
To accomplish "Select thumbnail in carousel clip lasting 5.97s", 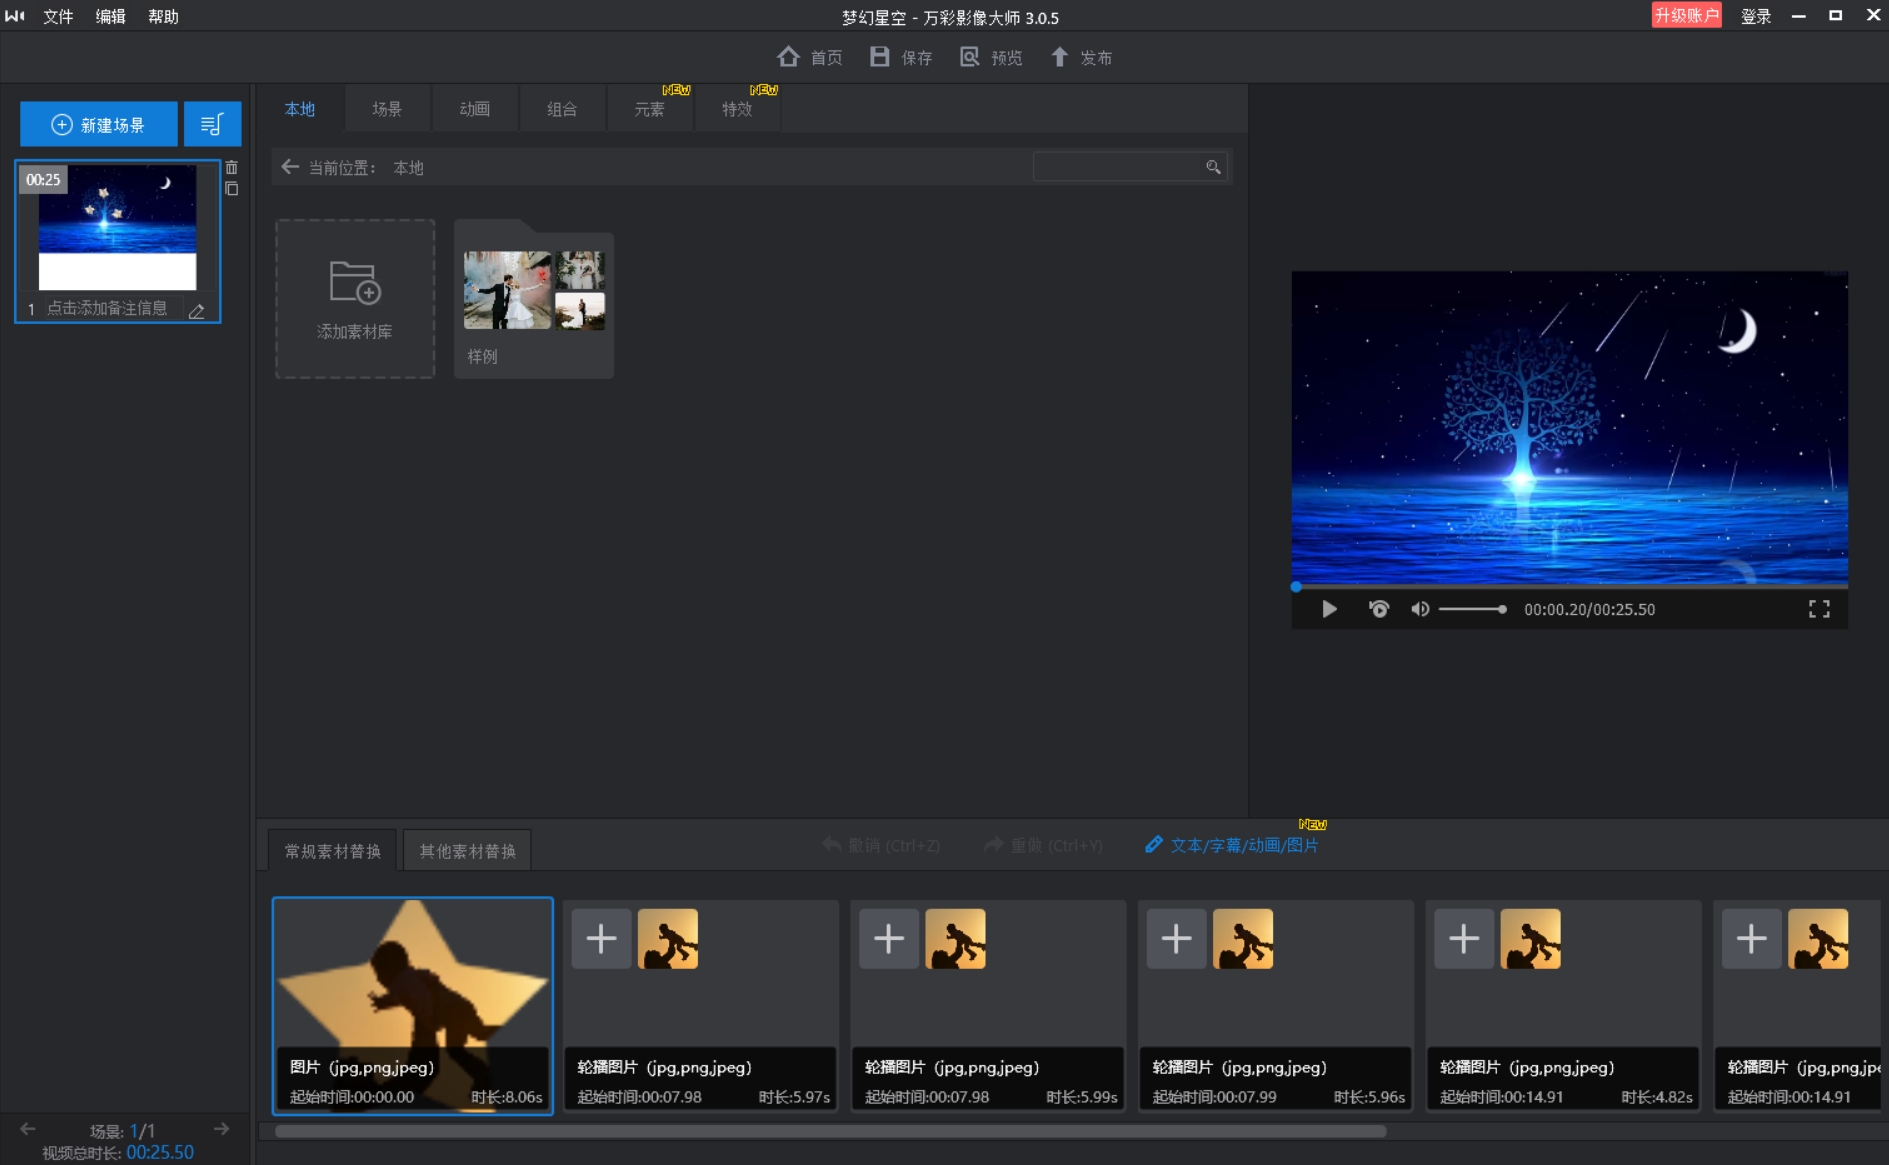I will (668, 939).
